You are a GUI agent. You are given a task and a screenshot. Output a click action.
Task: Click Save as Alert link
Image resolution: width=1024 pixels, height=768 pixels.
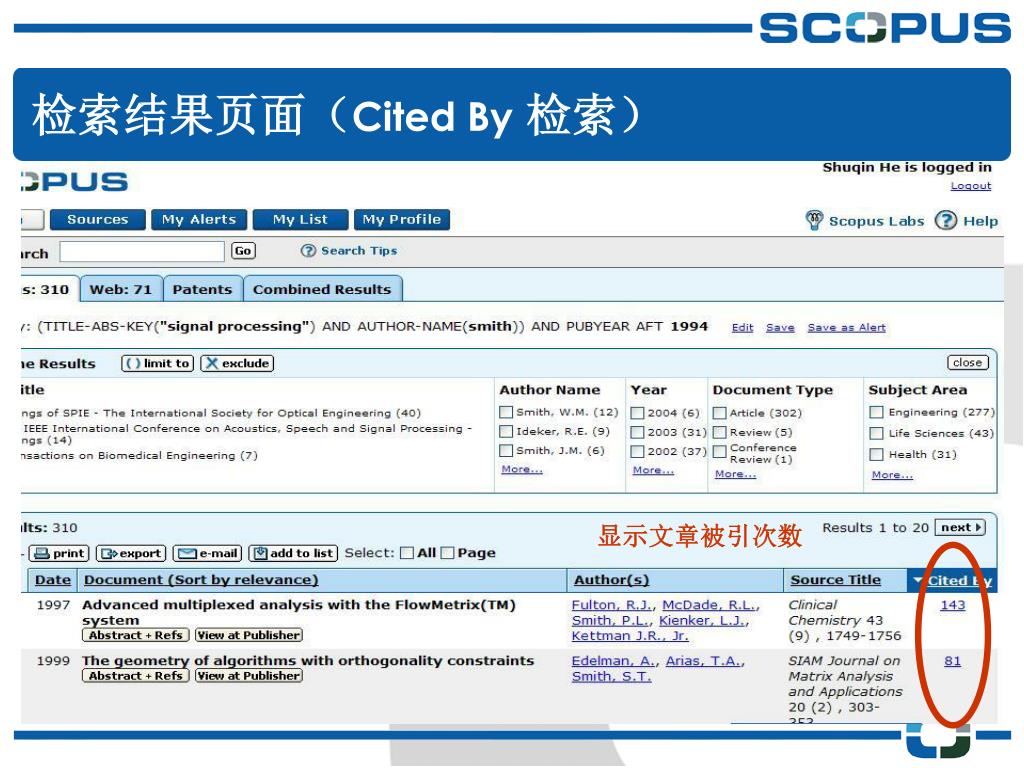coord(846,327)
